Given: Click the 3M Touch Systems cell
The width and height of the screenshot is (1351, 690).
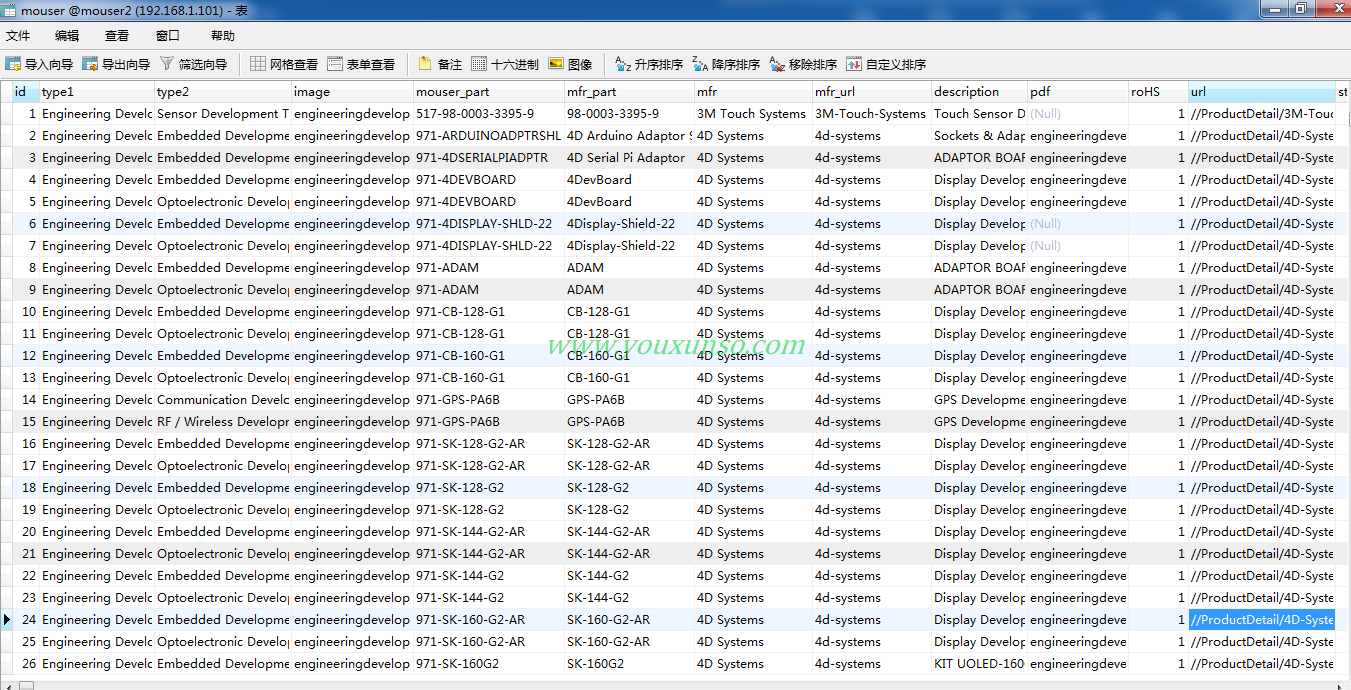Looking at the screenshot, I should pyautogui.click(x=753, y=114).
